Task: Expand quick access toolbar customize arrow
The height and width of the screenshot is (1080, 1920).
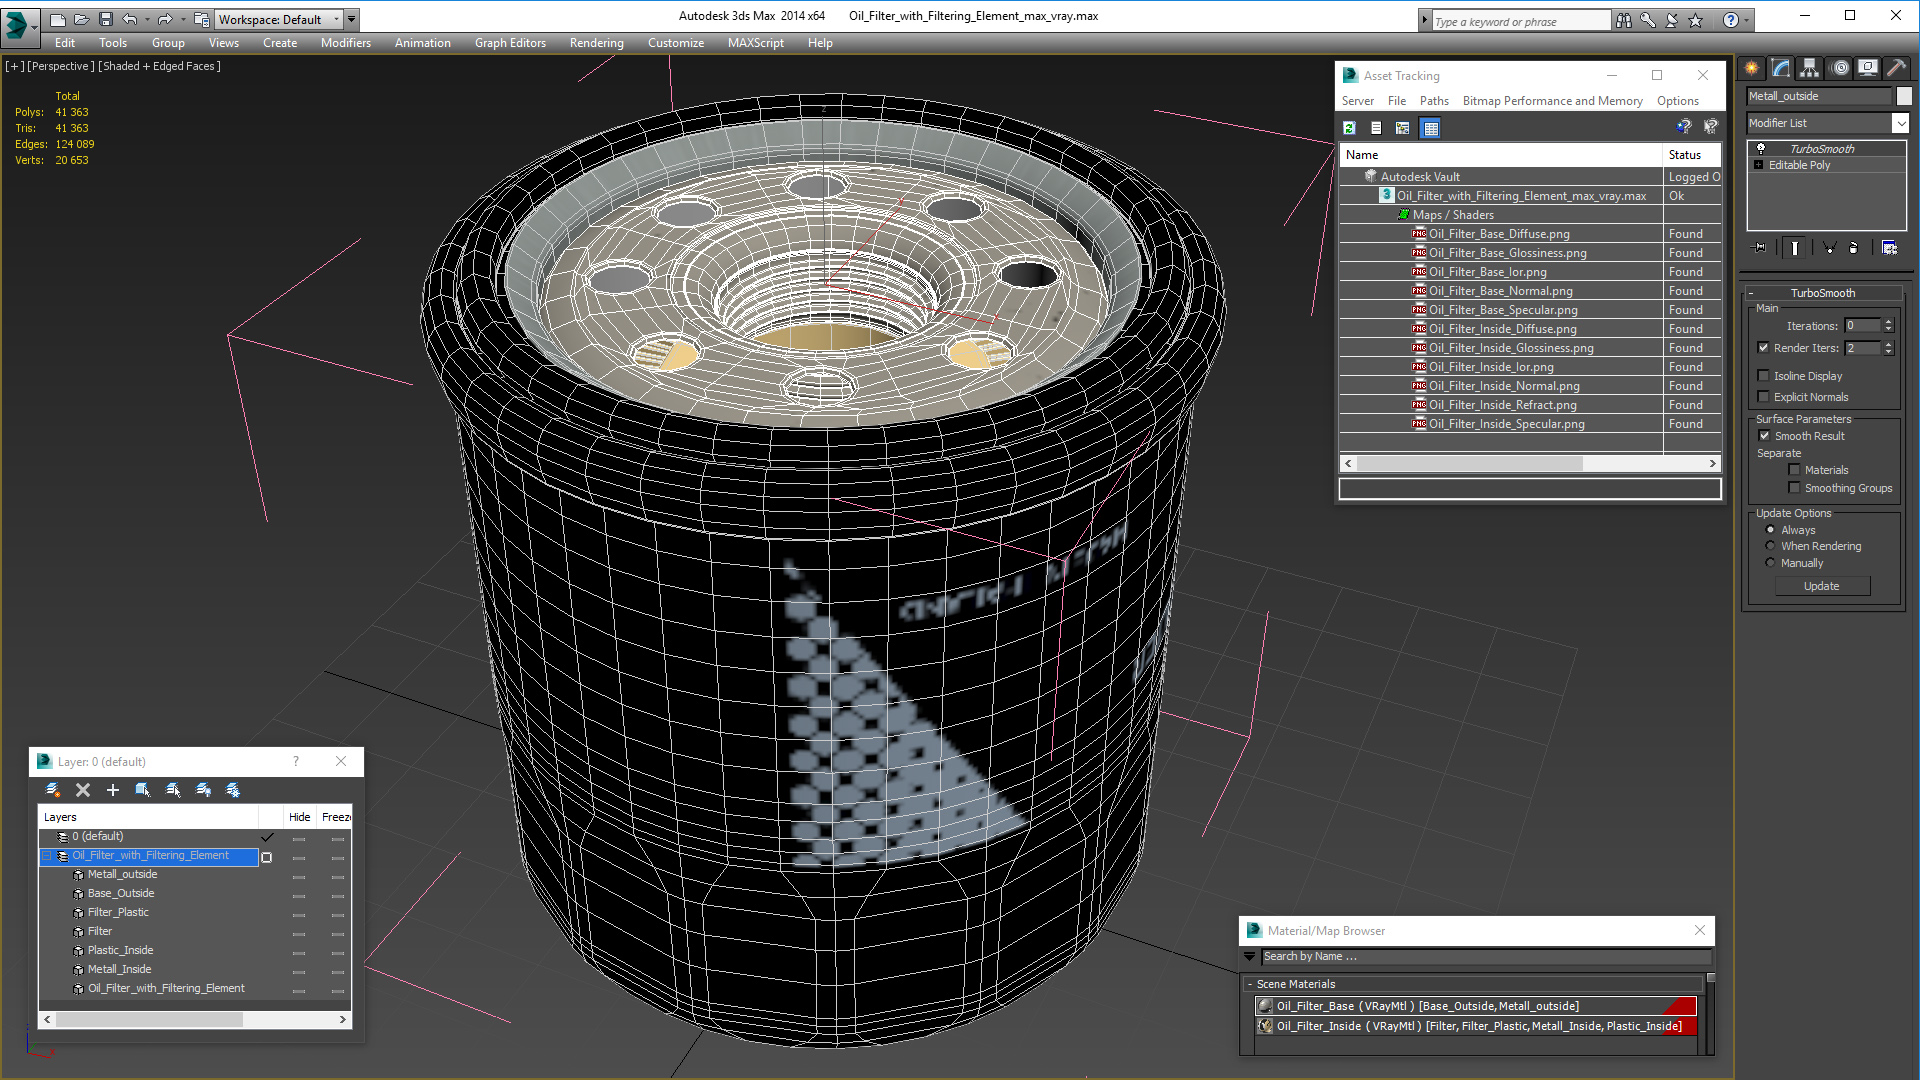Action: pyautogui.click(x=351, y=19)
